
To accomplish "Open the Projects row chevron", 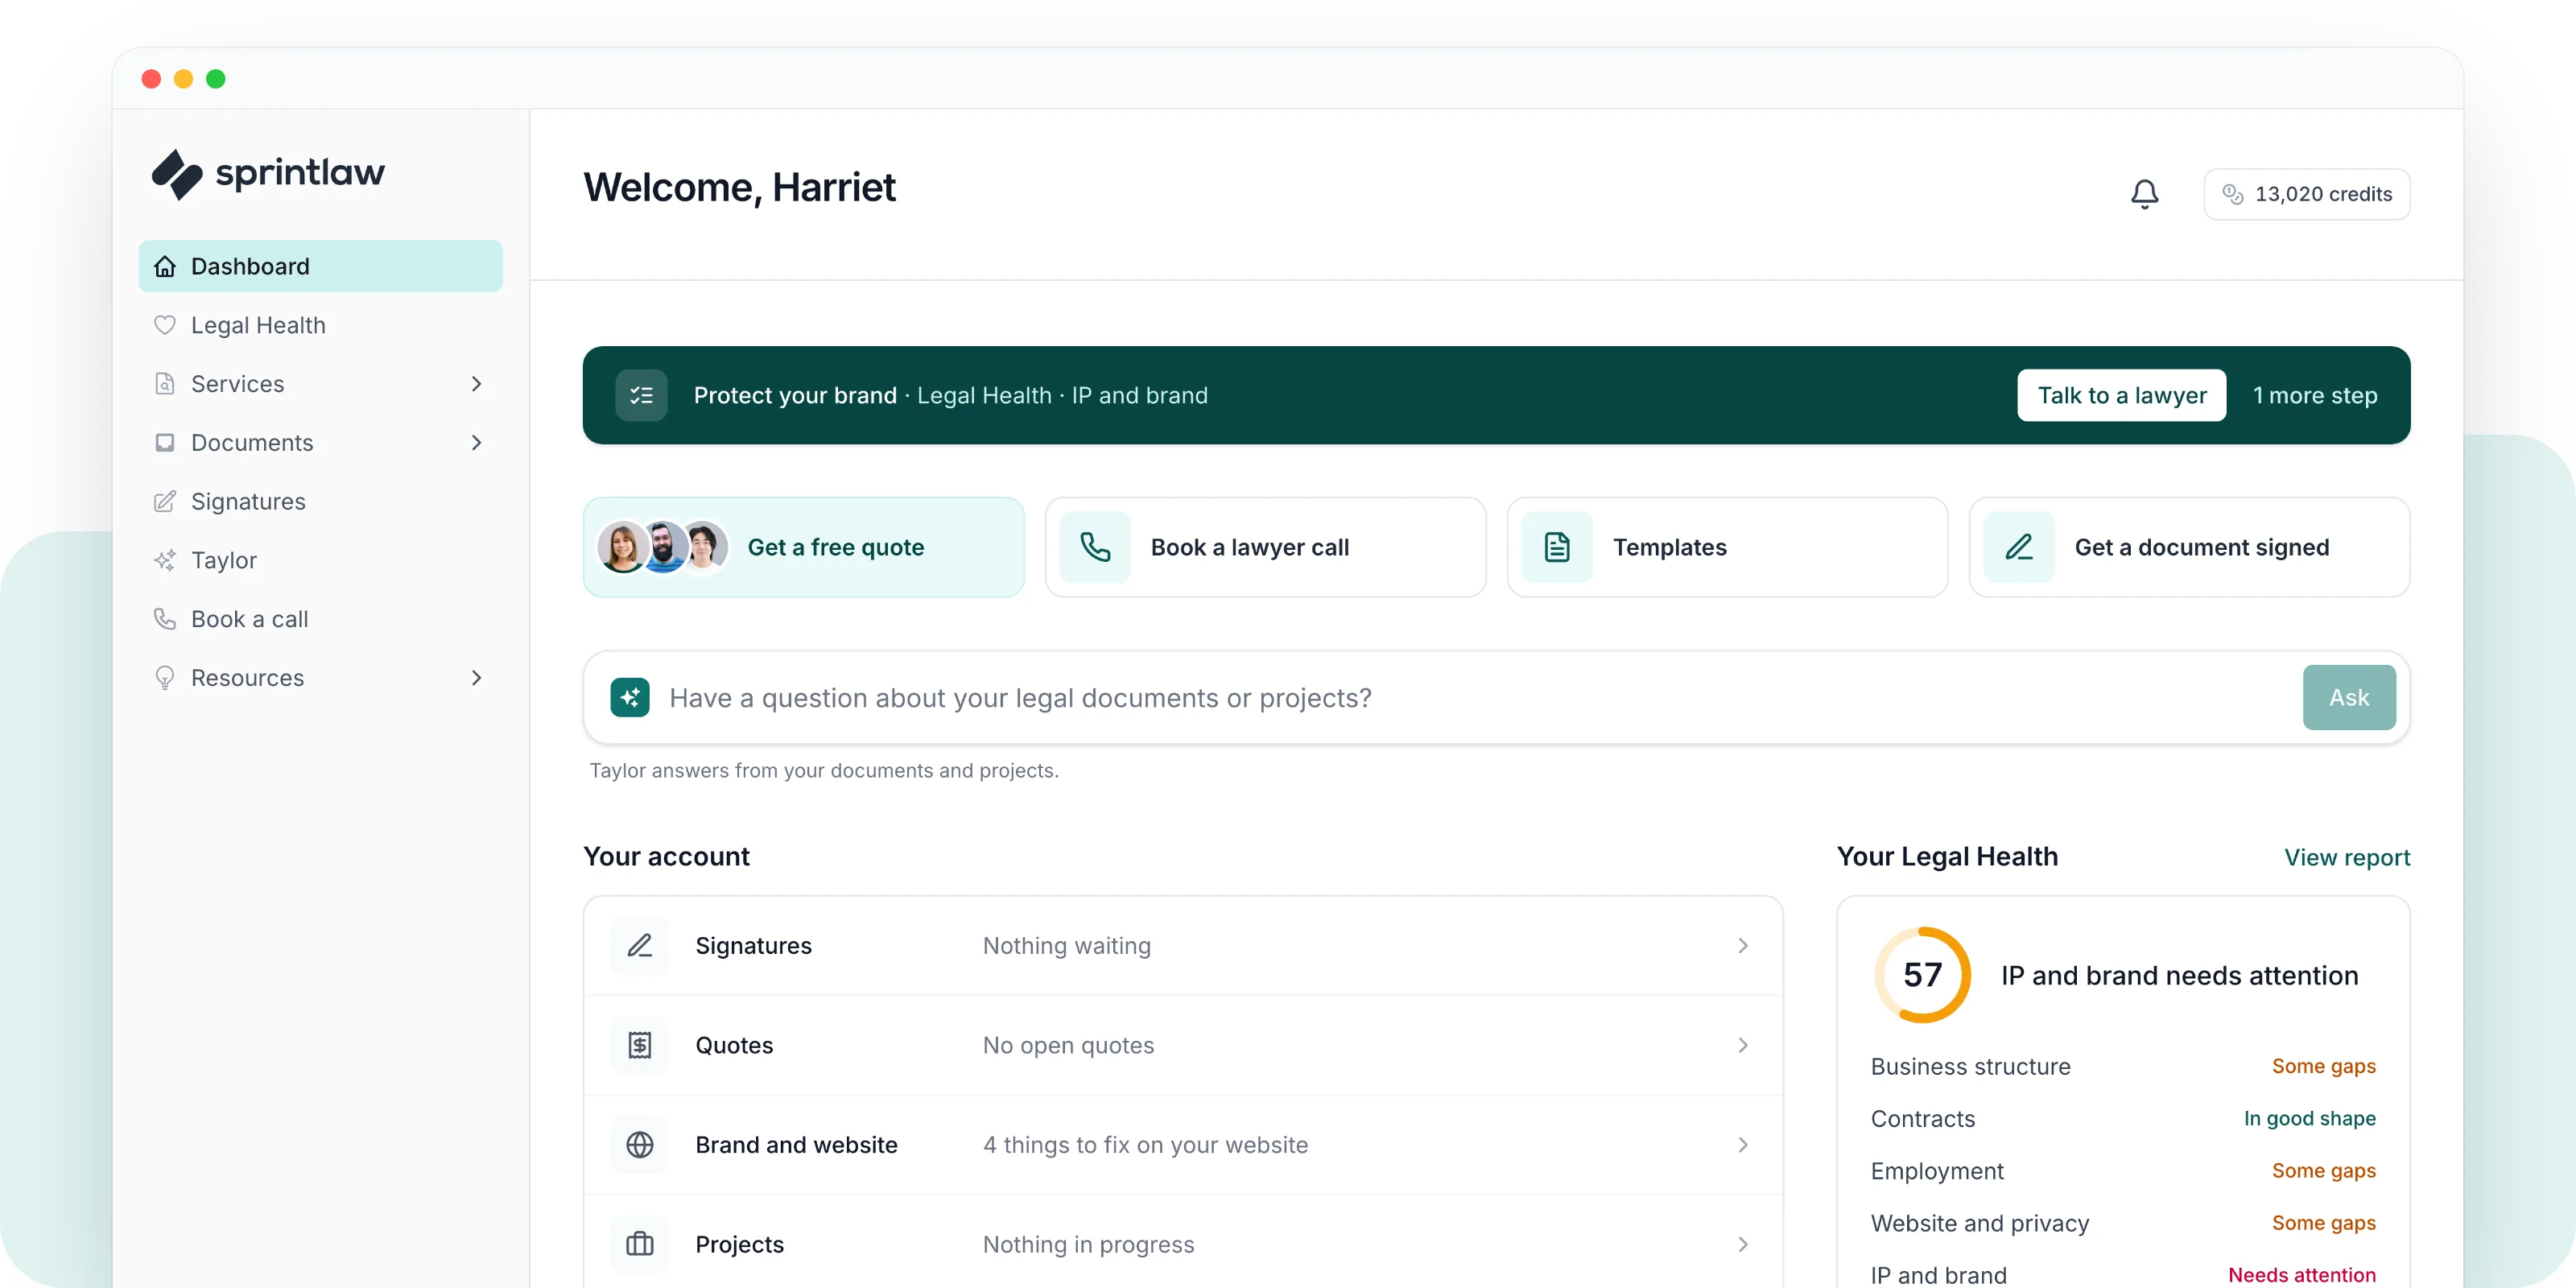I will 1743,1244.
